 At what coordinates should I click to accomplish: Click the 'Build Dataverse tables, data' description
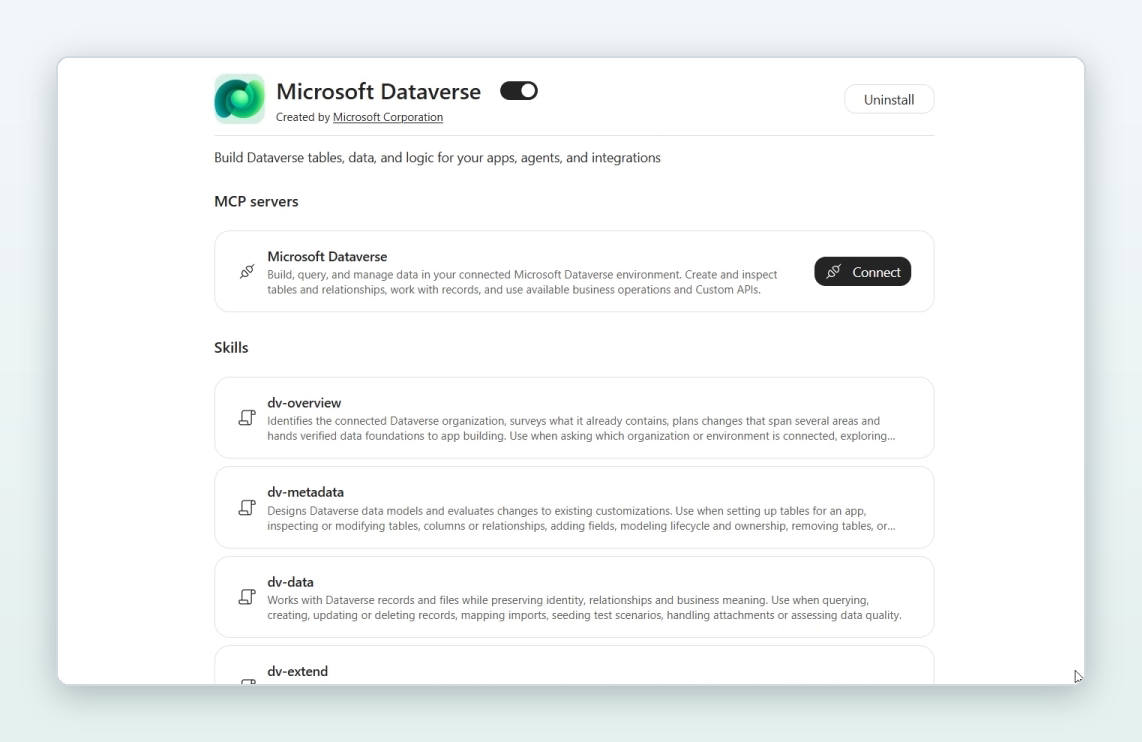[x=437, y=158]
